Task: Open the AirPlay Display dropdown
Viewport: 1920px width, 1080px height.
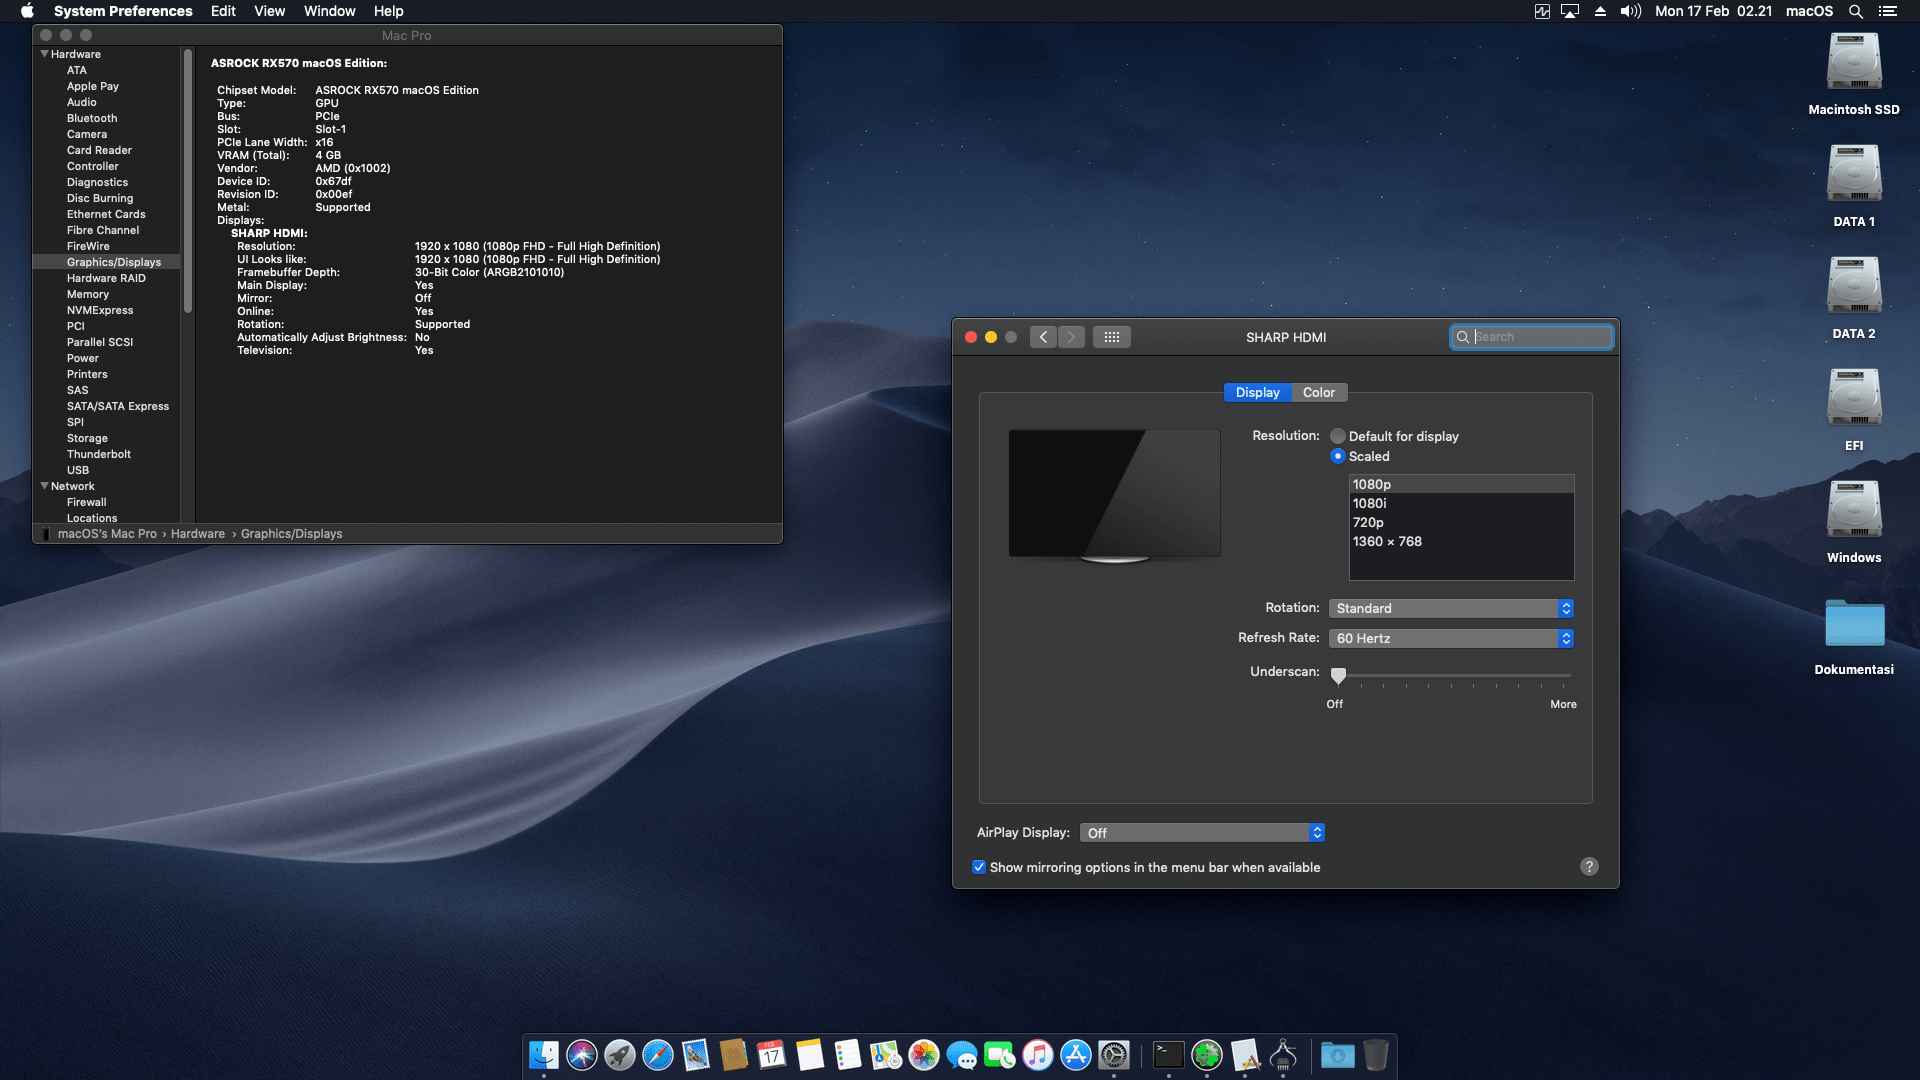Action: 1202,833
